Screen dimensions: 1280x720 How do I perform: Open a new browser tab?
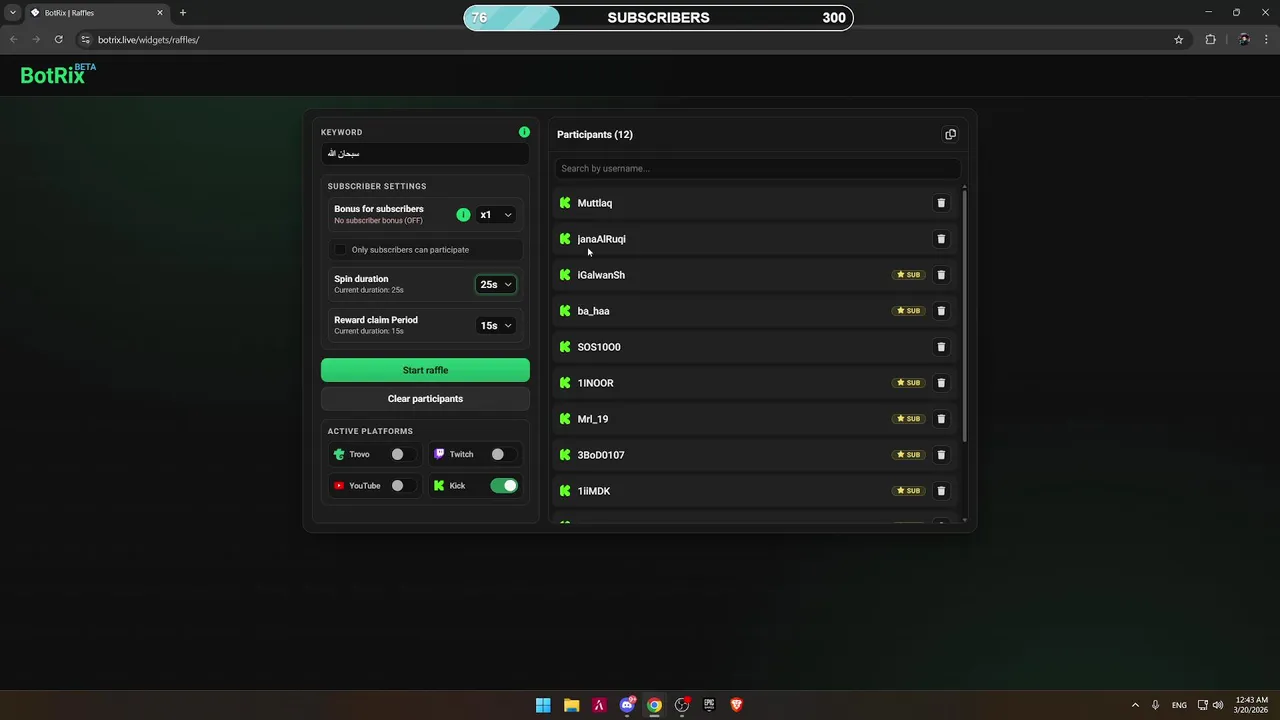click(183, 13)
